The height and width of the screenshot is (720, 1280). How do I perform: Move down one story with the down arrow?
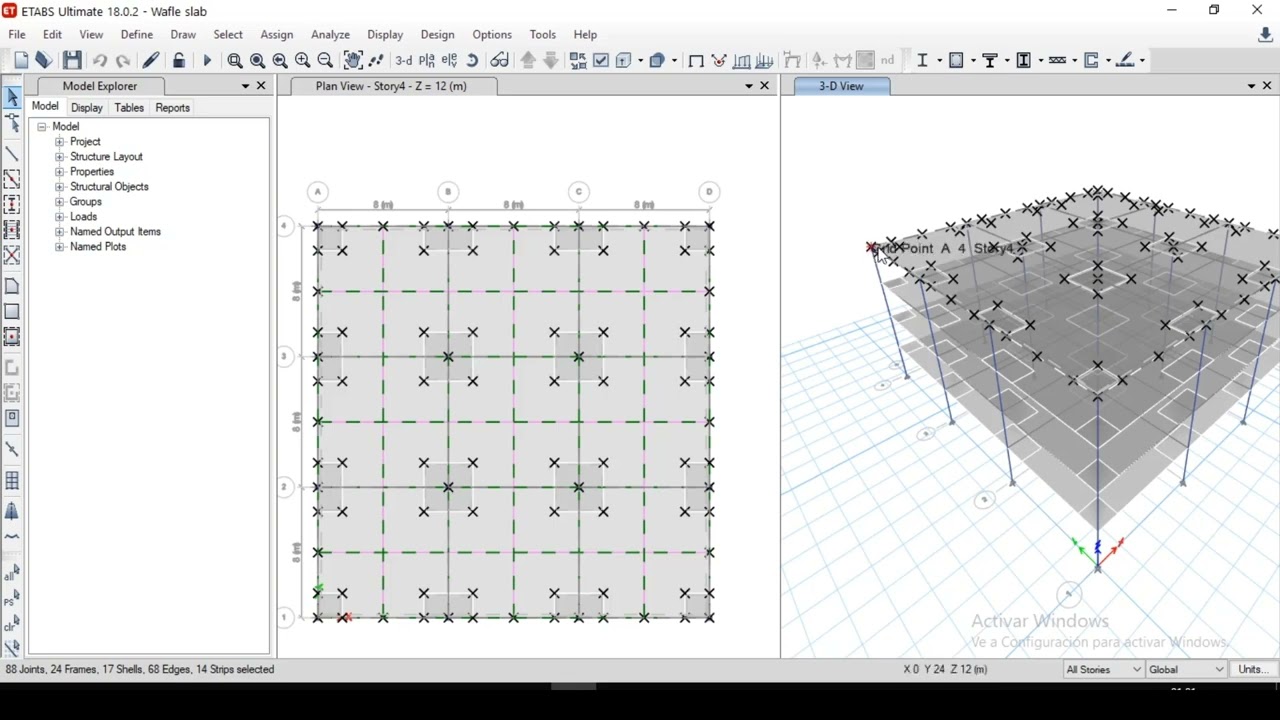(x=550, y=60)
